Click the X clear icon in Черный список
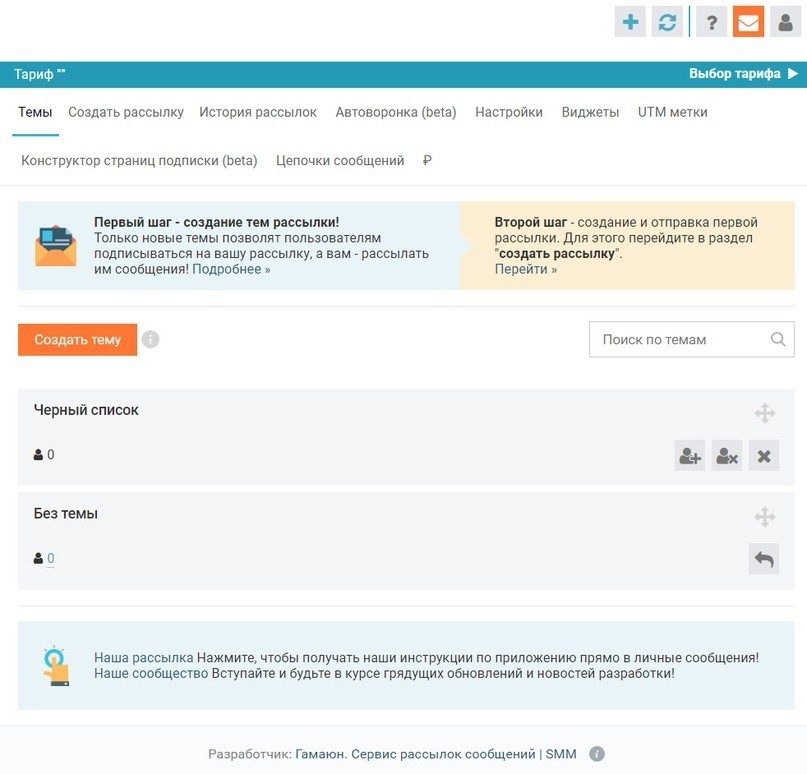 click(764, 455)
